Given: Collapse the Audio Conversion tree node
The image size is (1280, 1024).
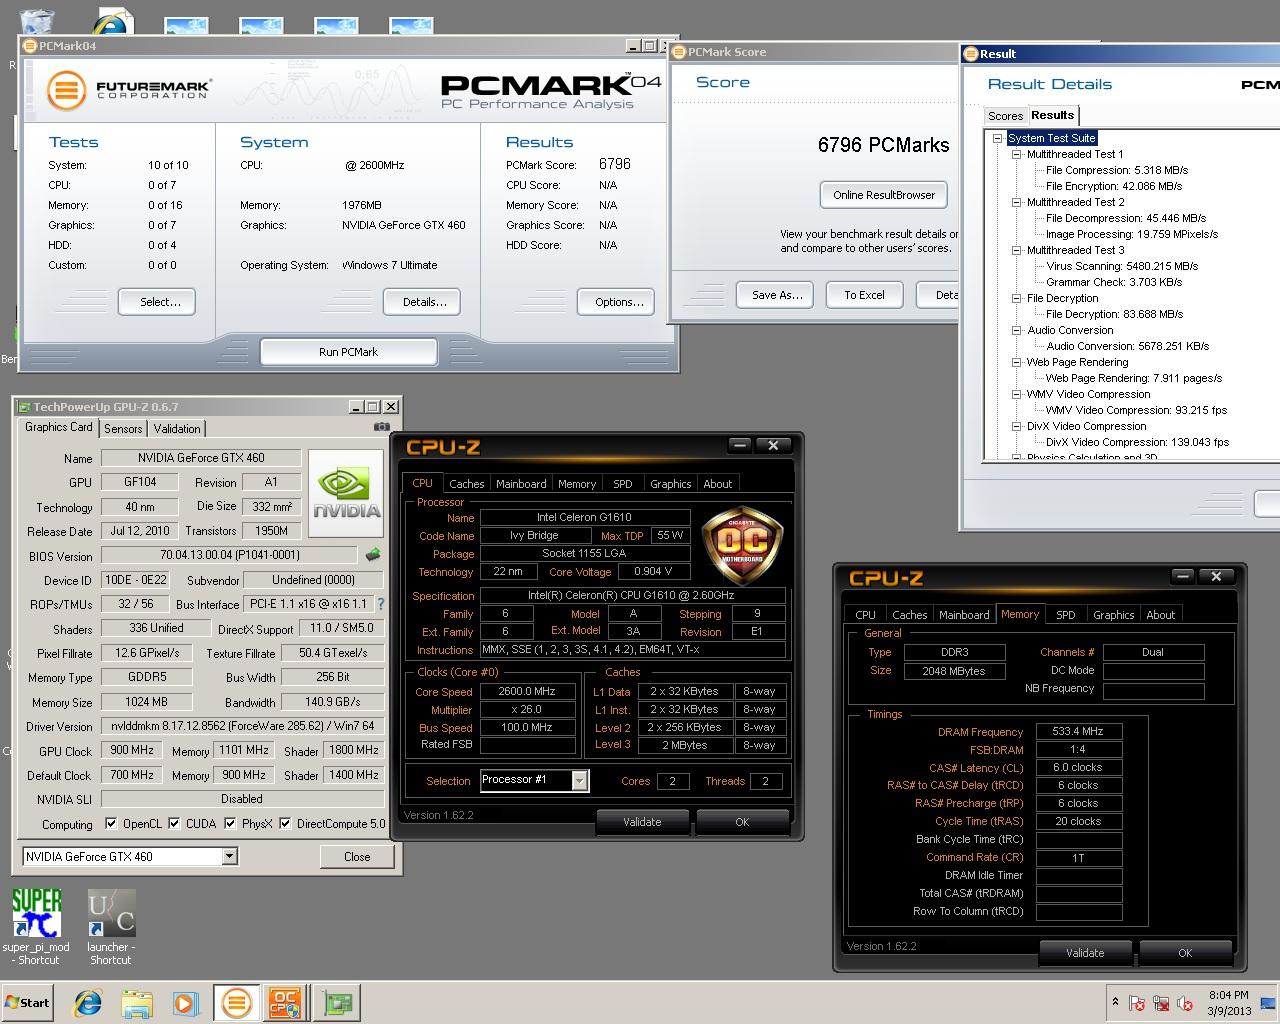Looking at the screenshot, I should (1016, 330).
